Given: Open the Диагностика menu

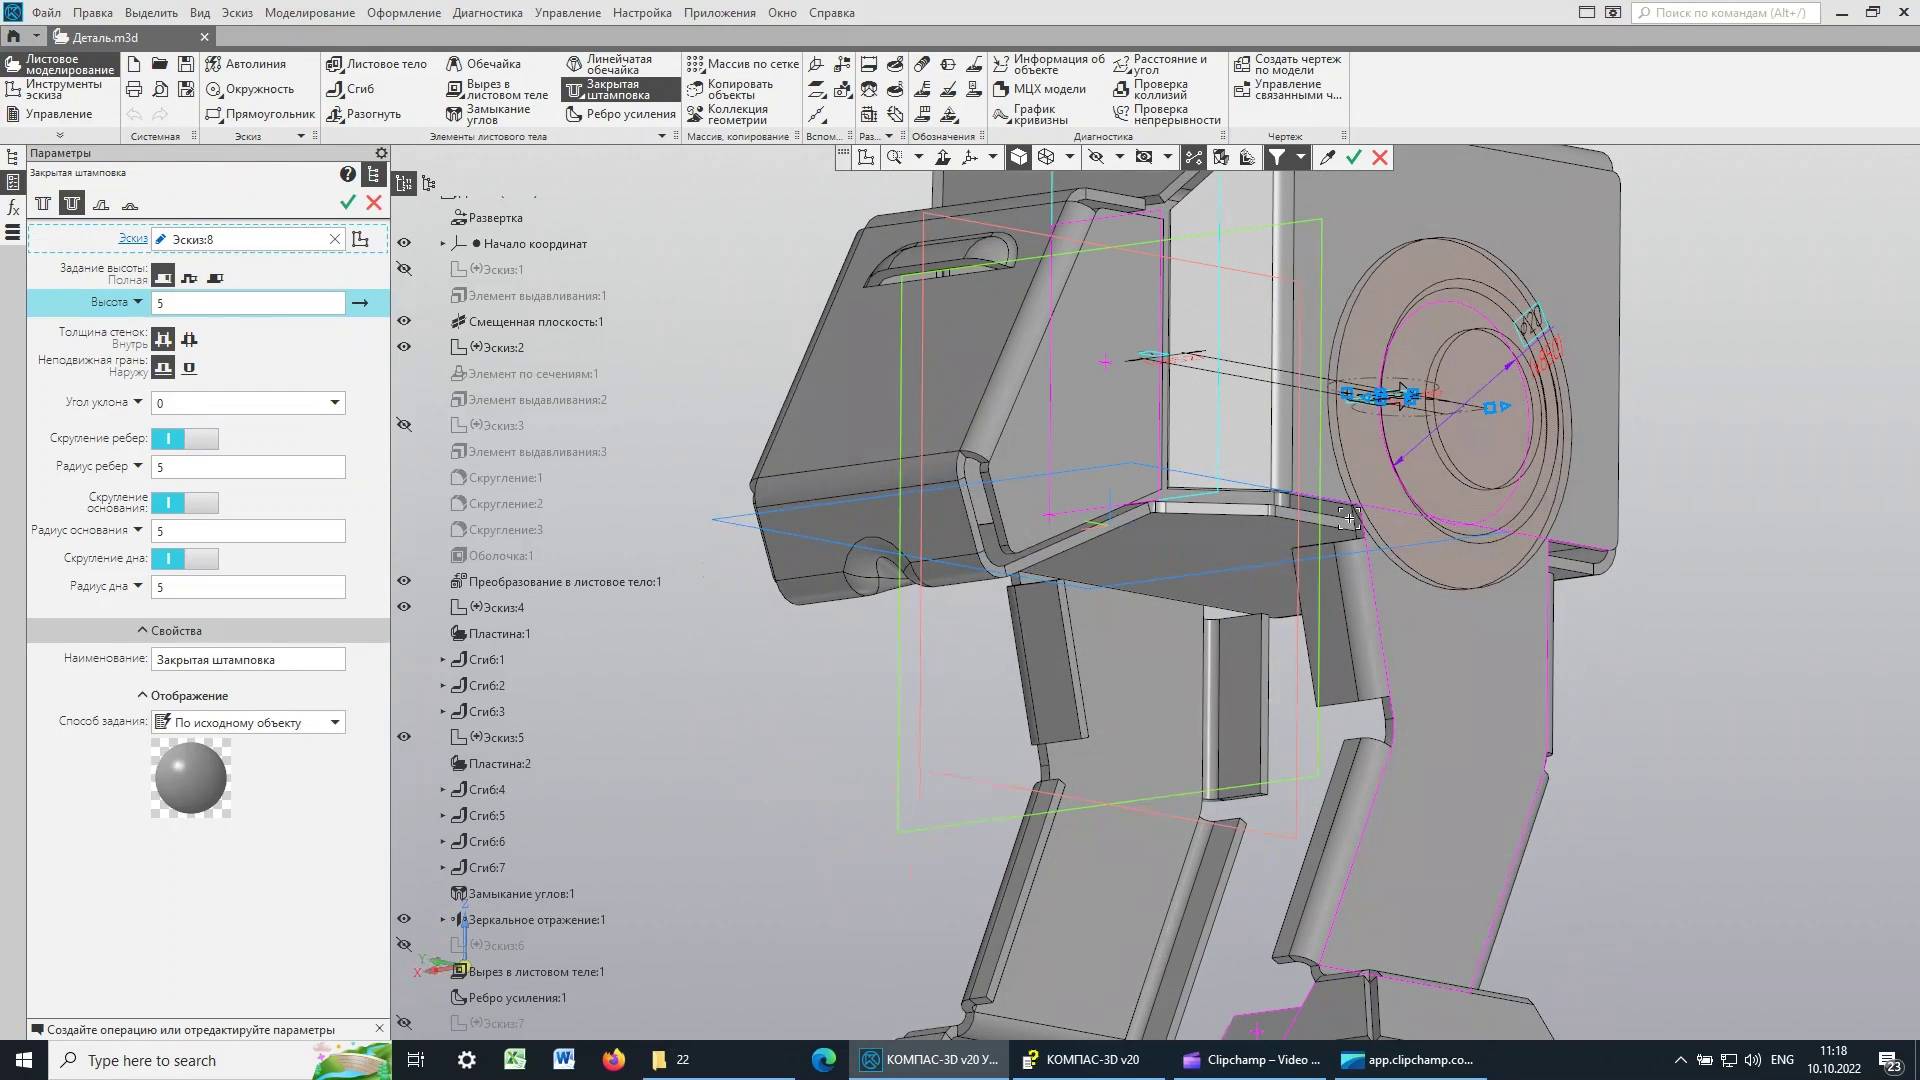Looking at the screenshot, I should pyautogui.click(x=487, y=13).
